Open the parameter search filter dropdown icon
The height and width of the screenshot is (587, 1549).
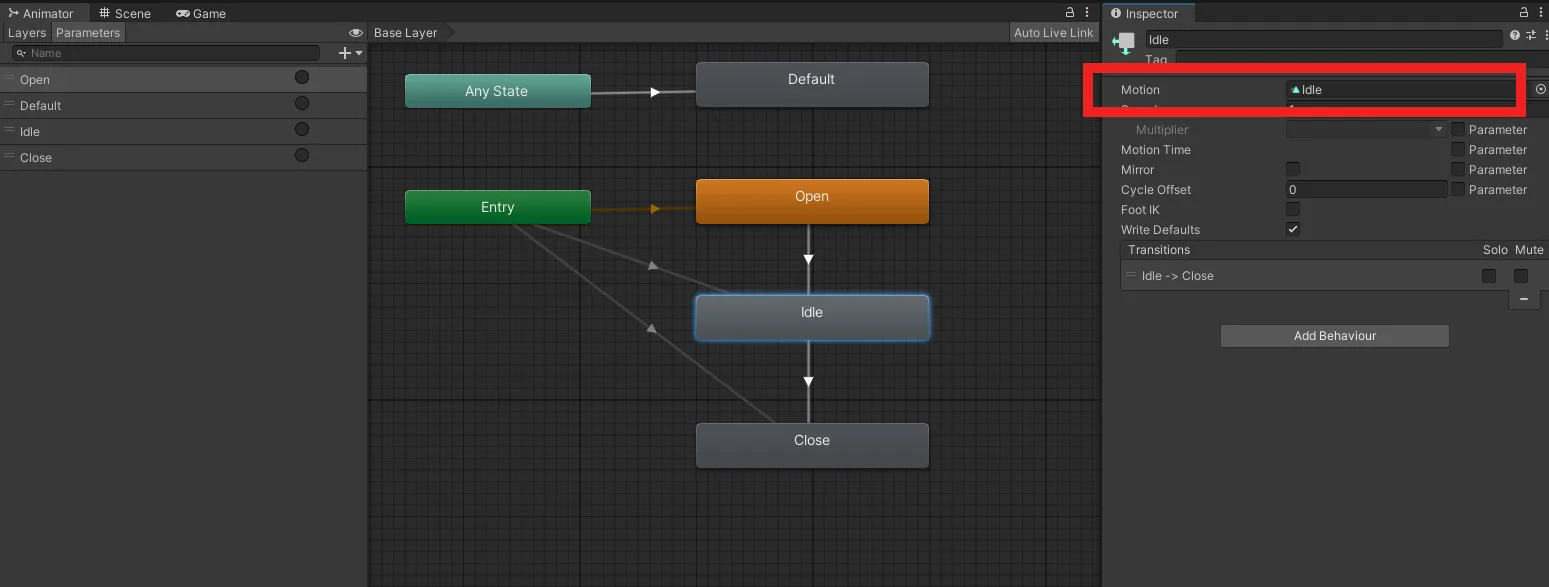(20, 53)
